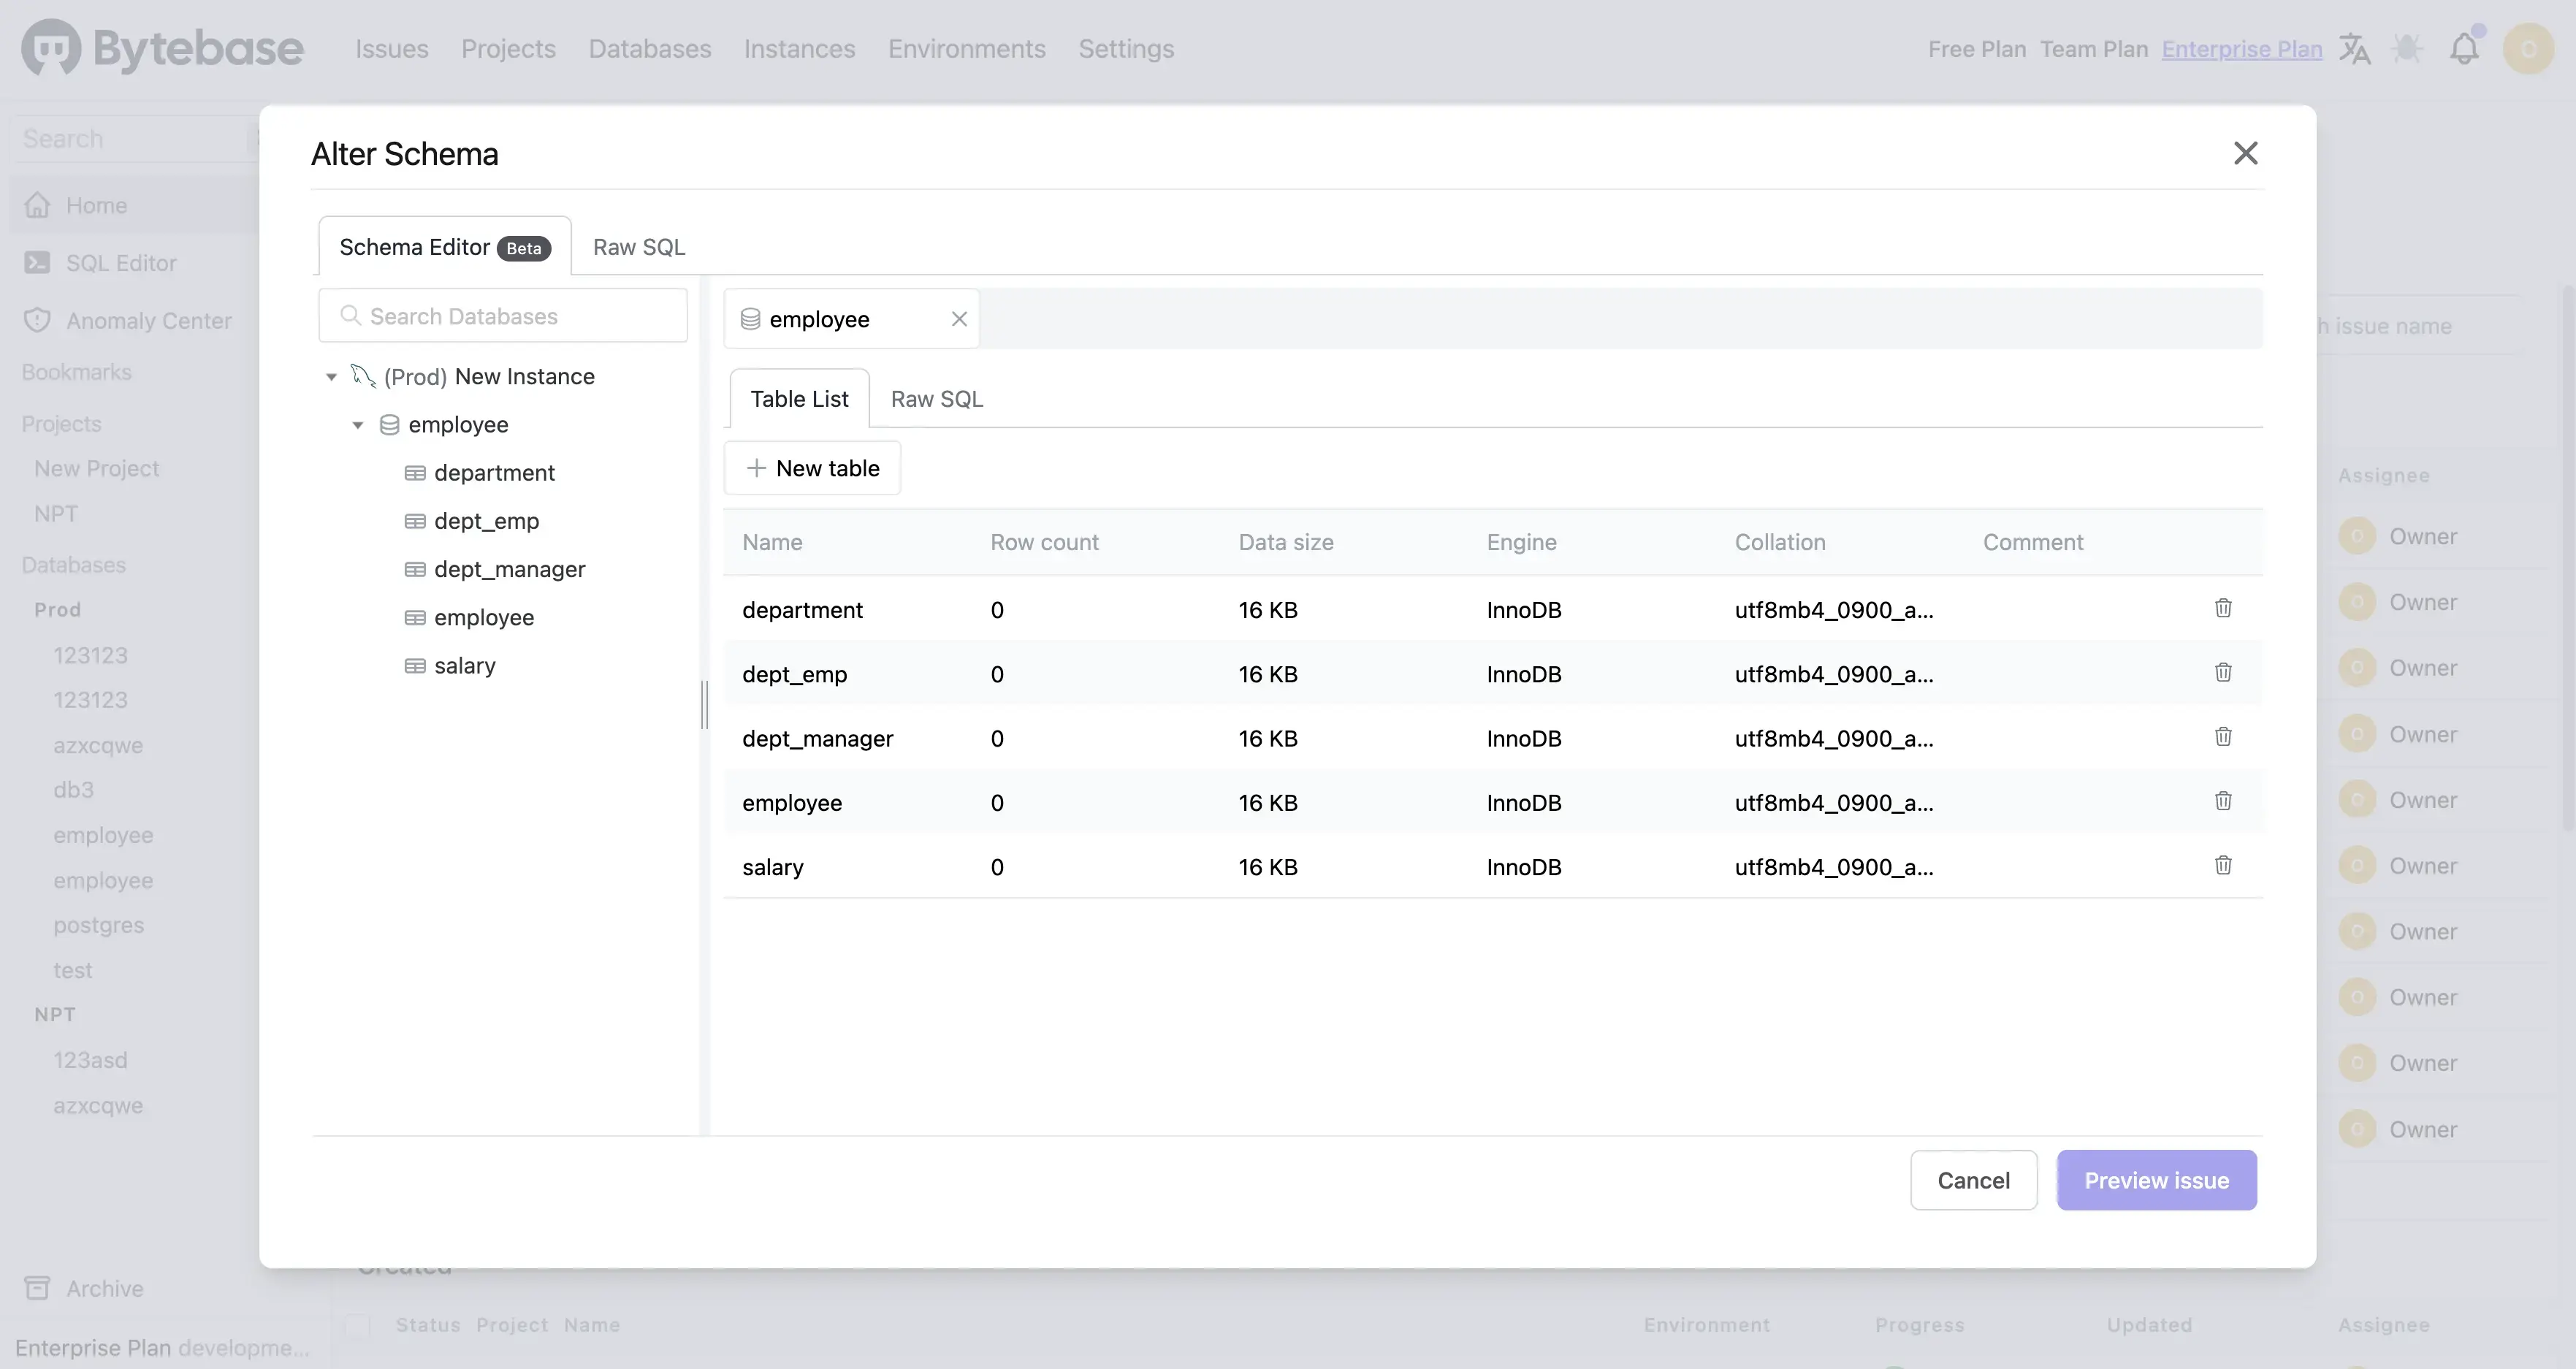
Task: Collapse the employee database tree node
Action: click(357, 425)
